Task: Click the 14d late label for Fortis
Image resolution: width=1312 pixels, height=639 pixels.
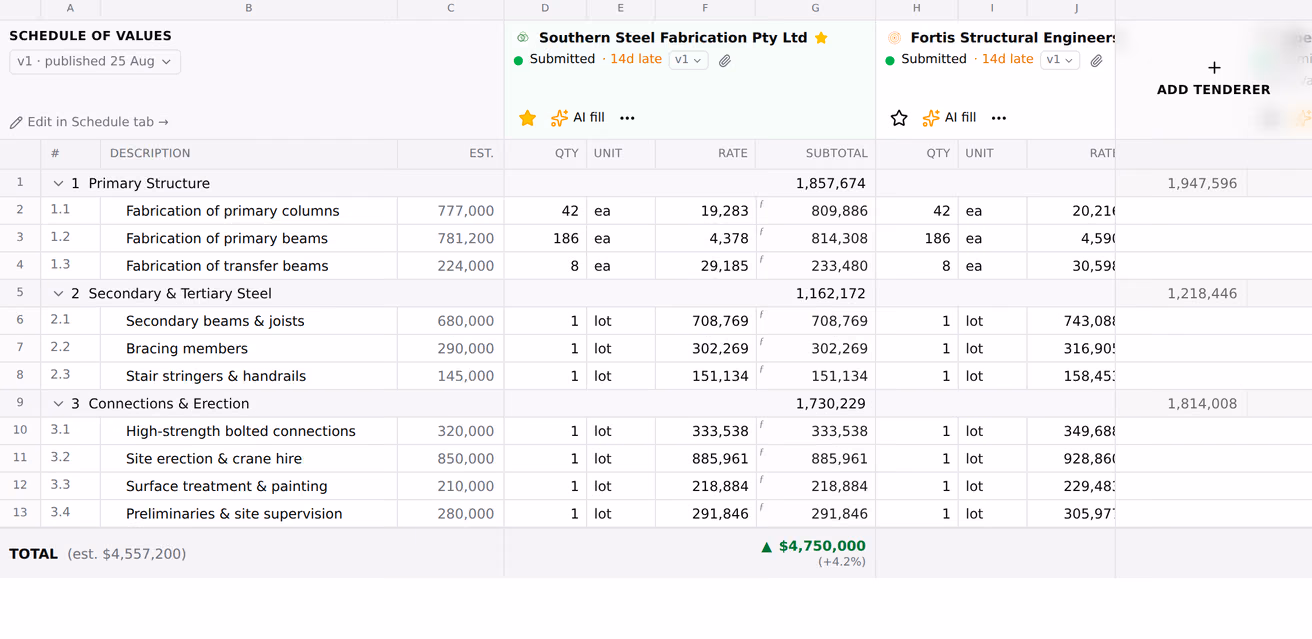Action: tap(1007, 59)
